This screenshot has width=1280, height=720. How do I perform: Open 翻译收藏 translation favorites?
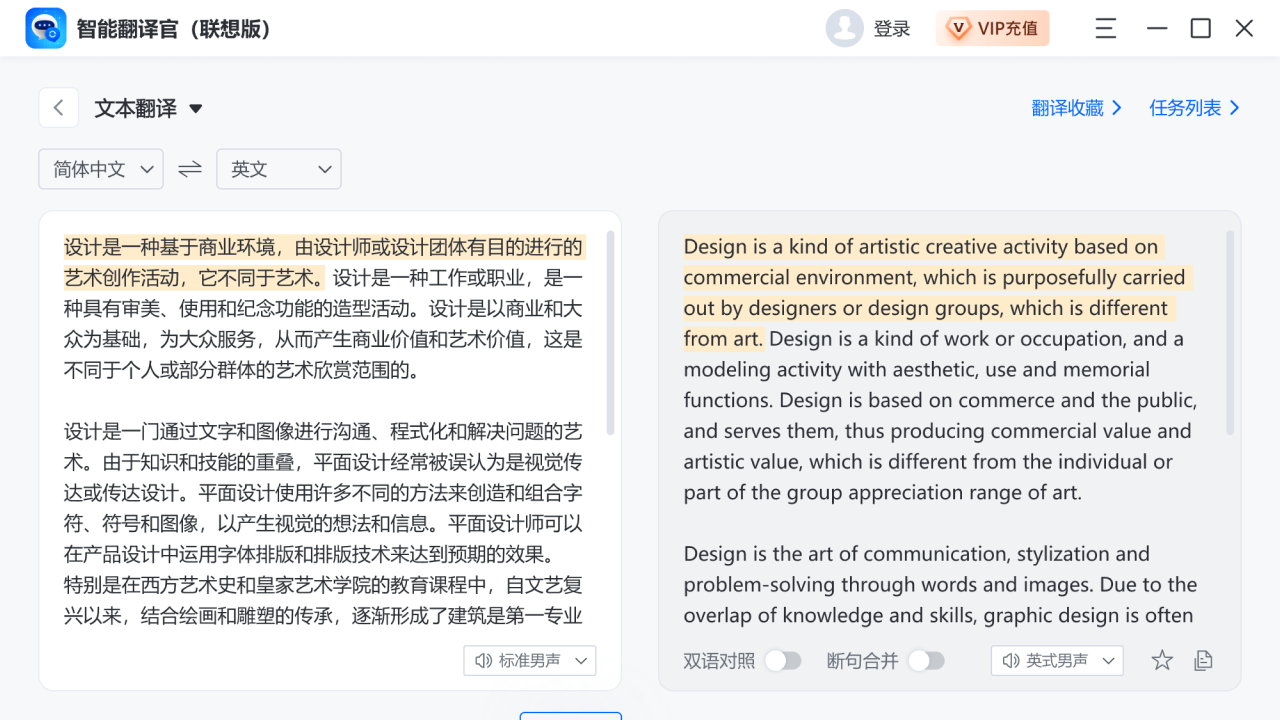1077,107
